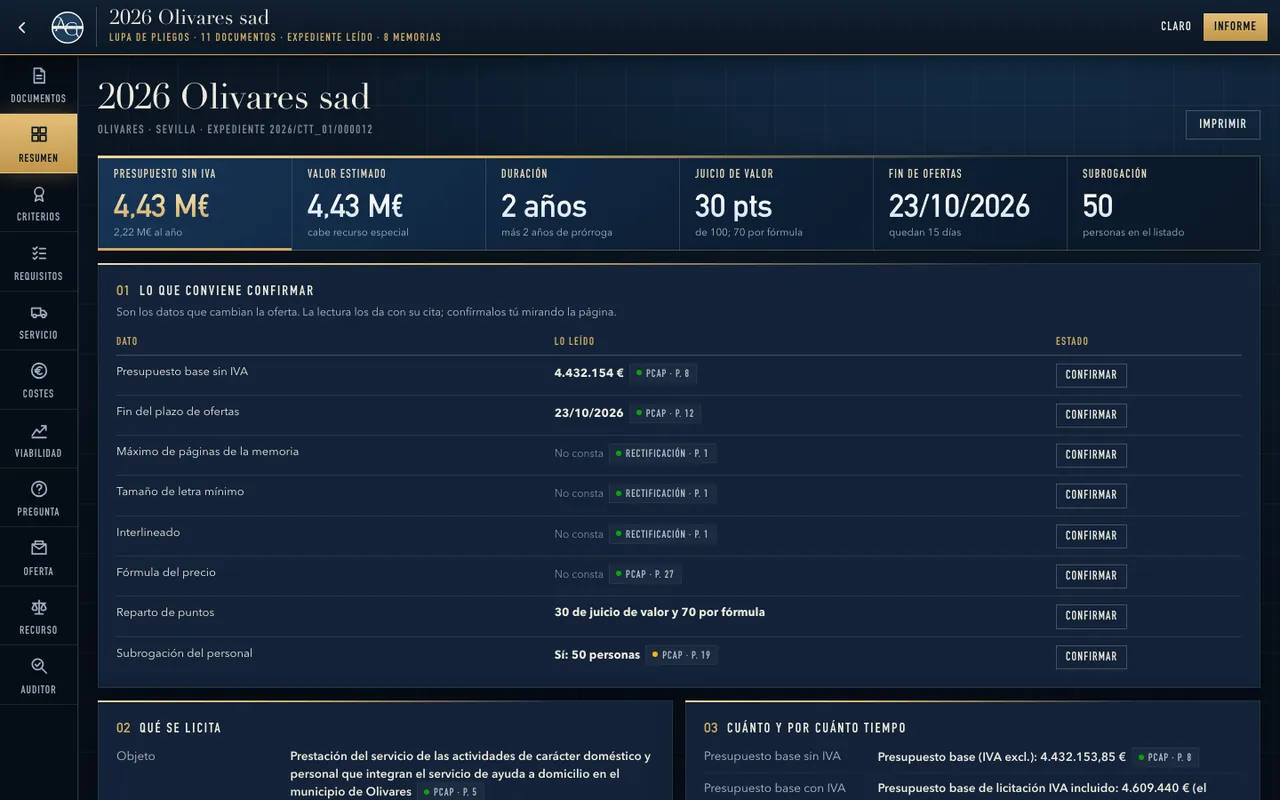Screen dimensions: 1280x800
Task: Select the Subrogación 50 card
Action: click(x=1164, y=203)
